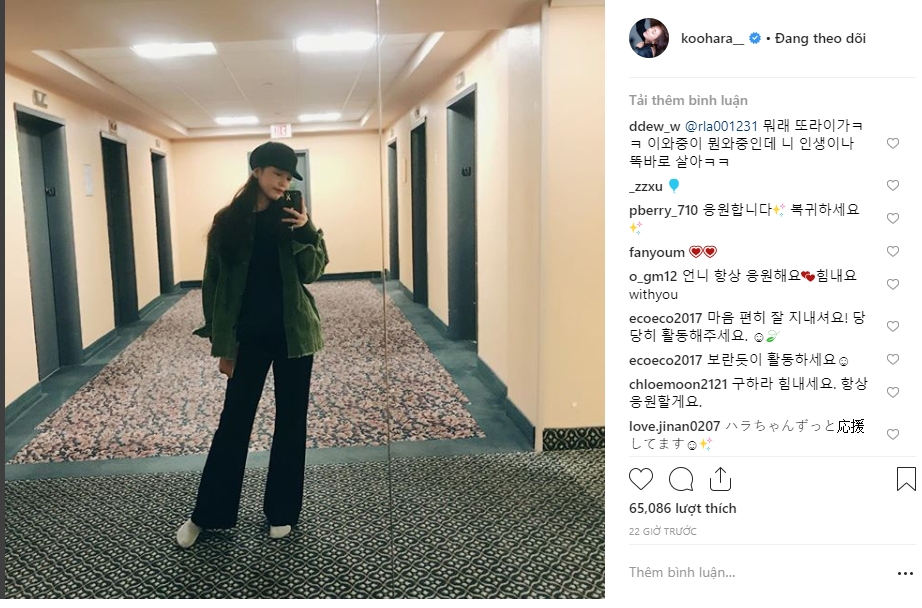Like love.jinan0207's comment
The image size is (922, 608).
(x=893, y=435)
